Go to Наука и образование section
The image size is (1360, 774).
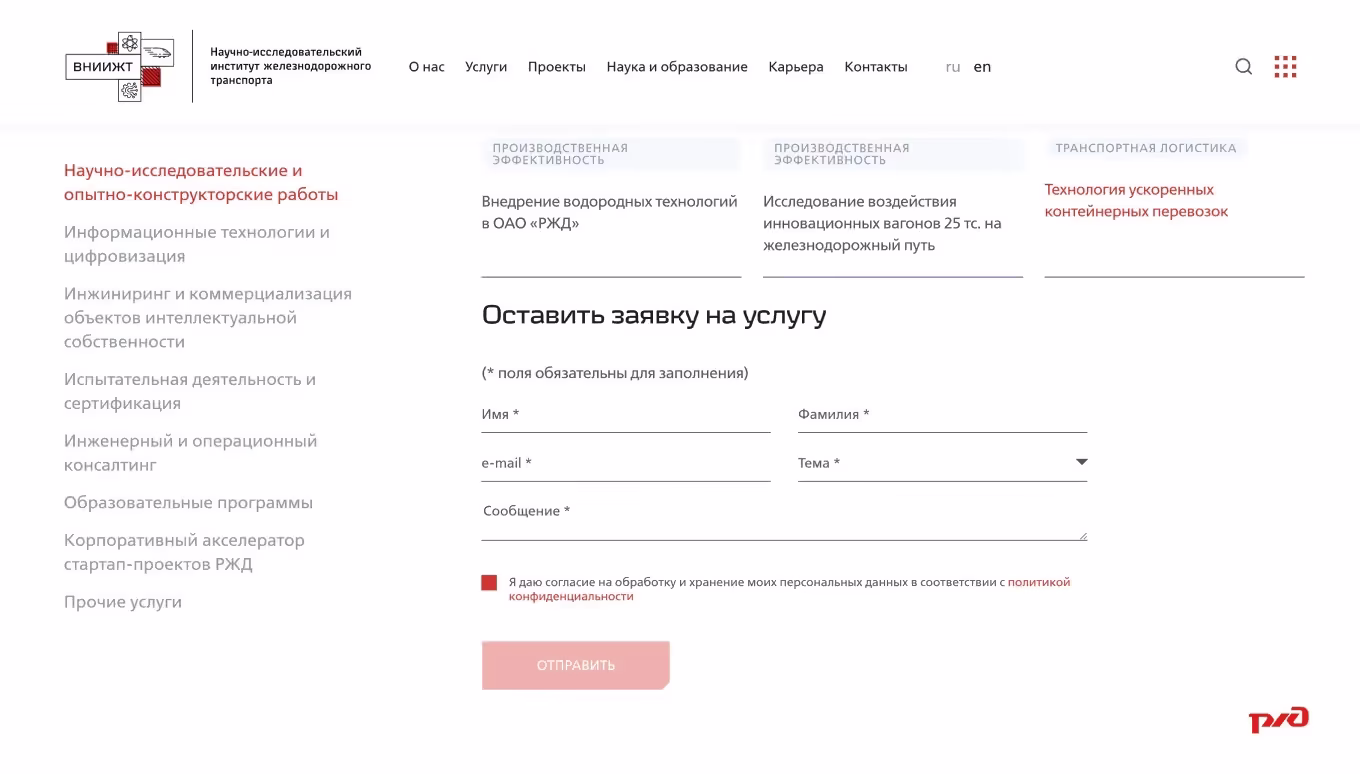(677, 67)
